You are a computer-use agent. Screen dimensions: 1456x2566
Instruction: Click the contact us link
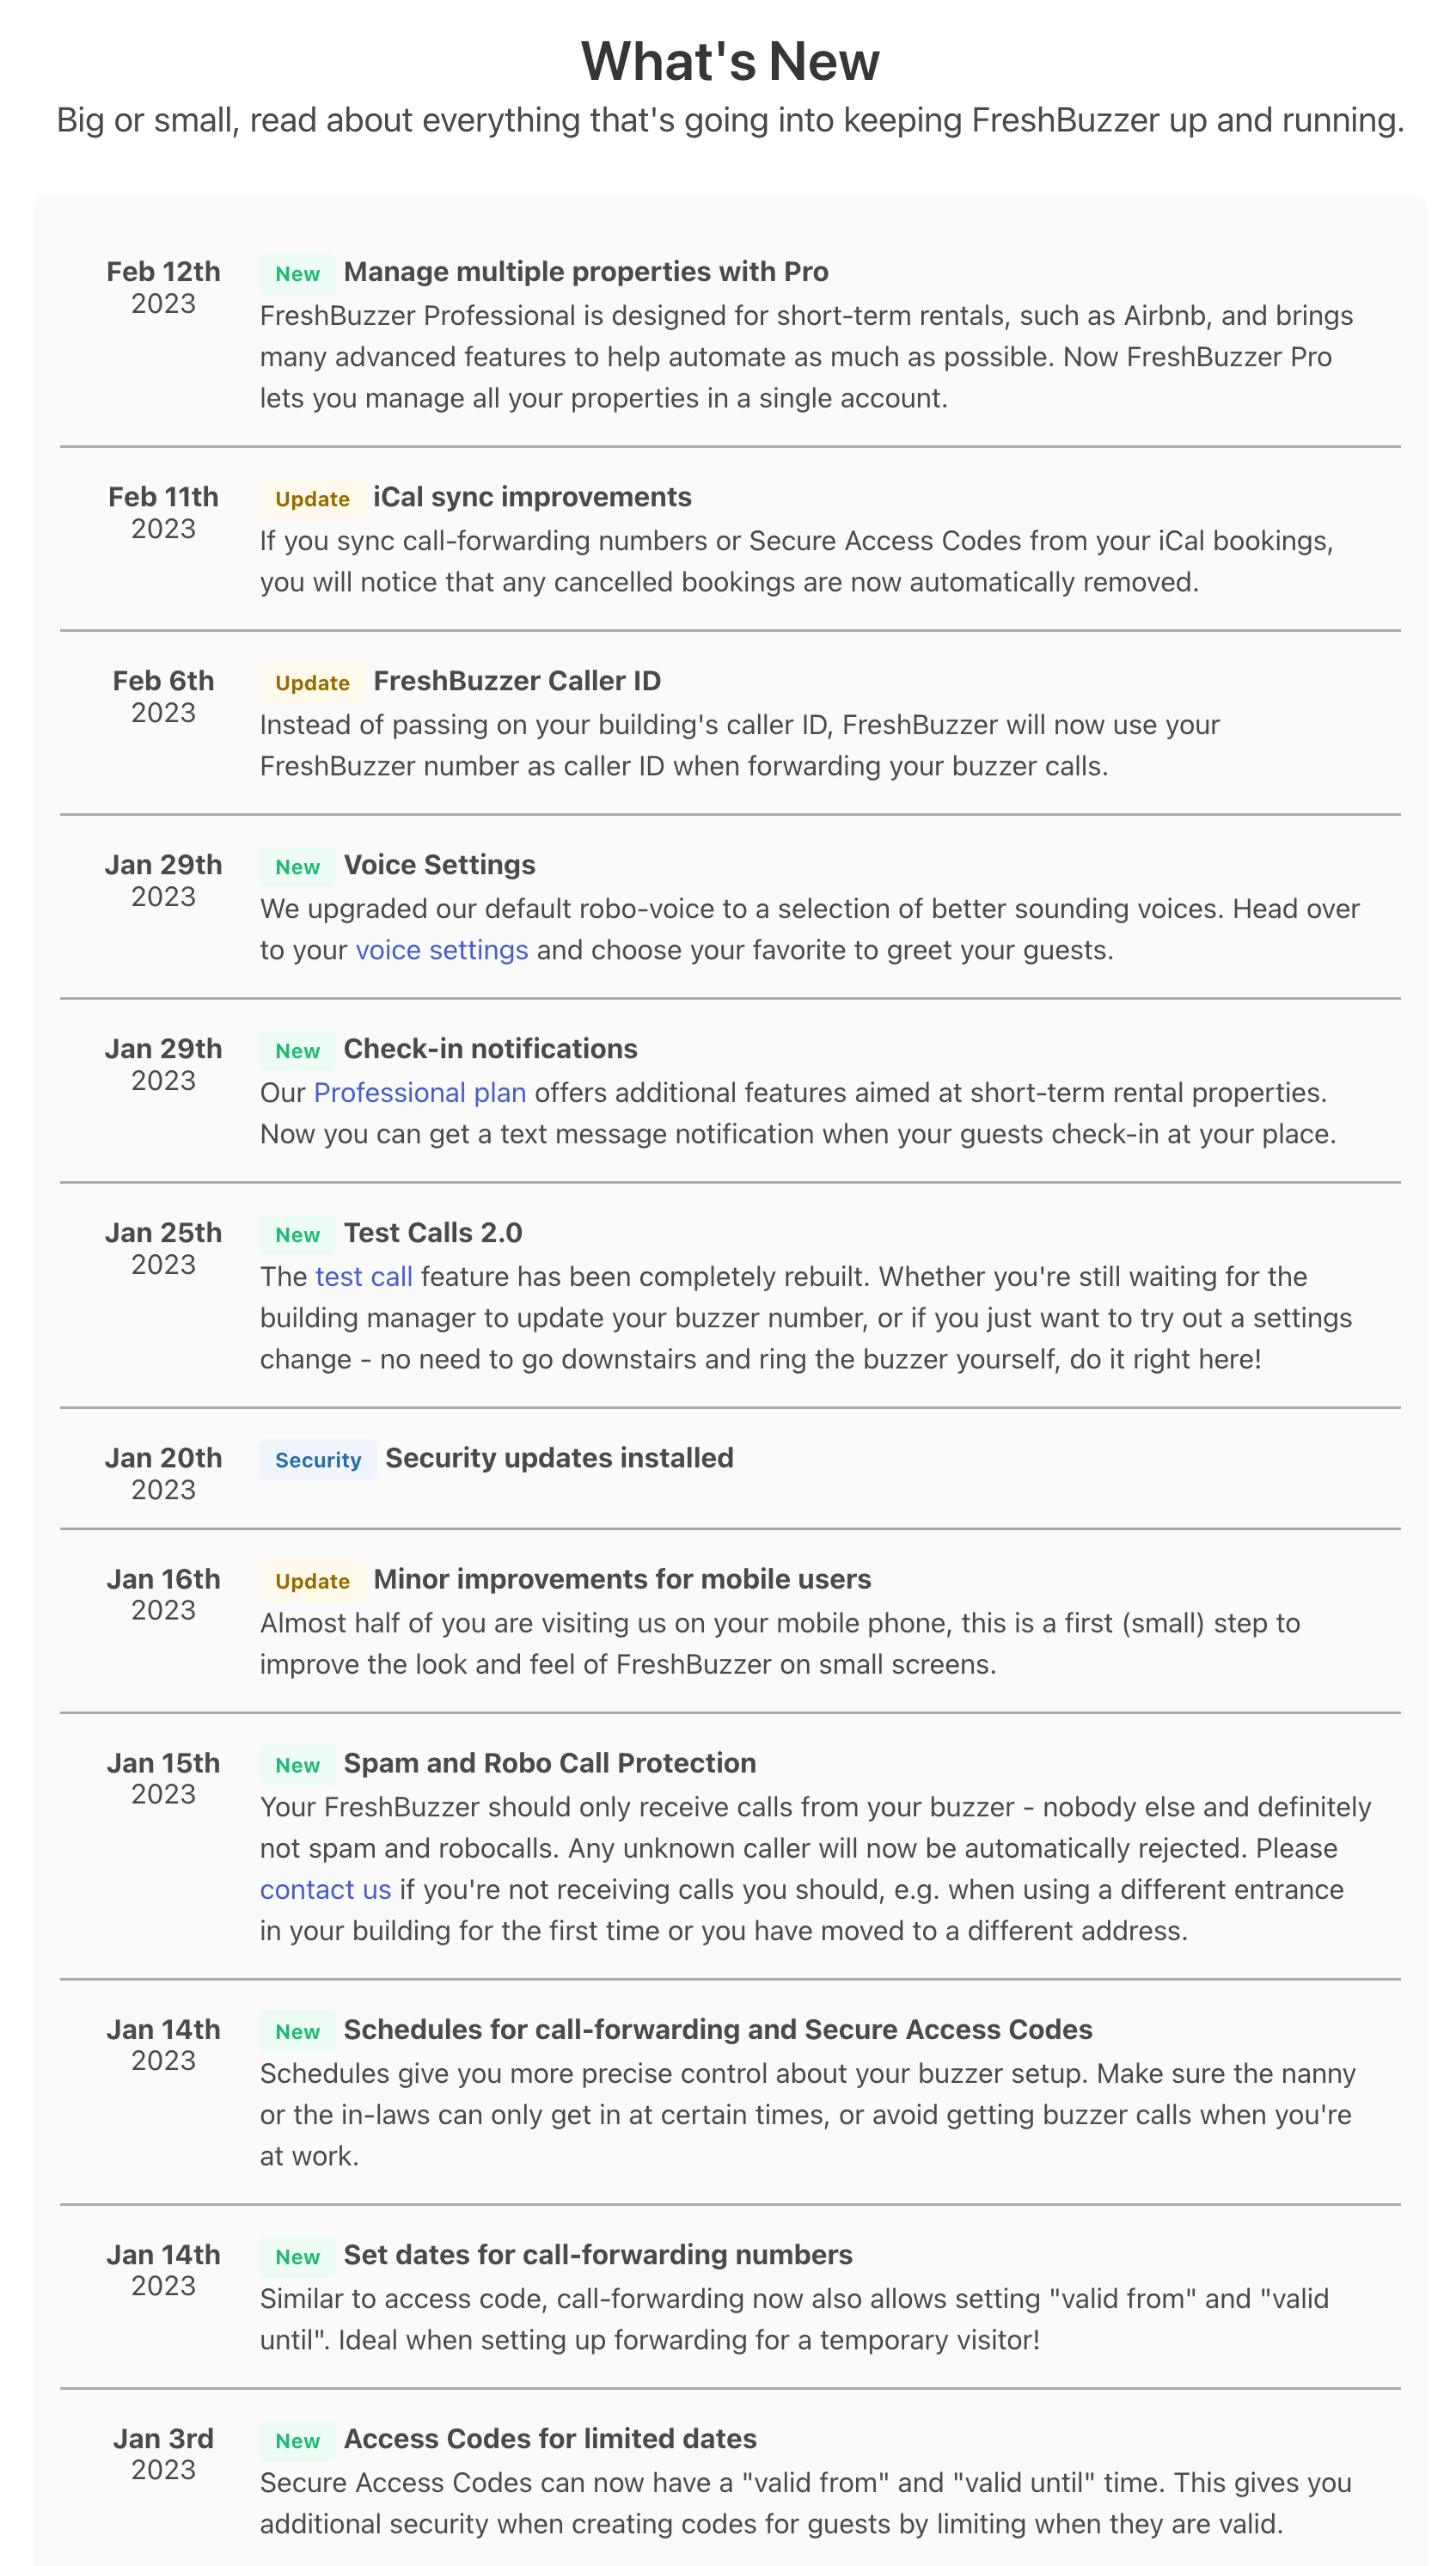325,1889
